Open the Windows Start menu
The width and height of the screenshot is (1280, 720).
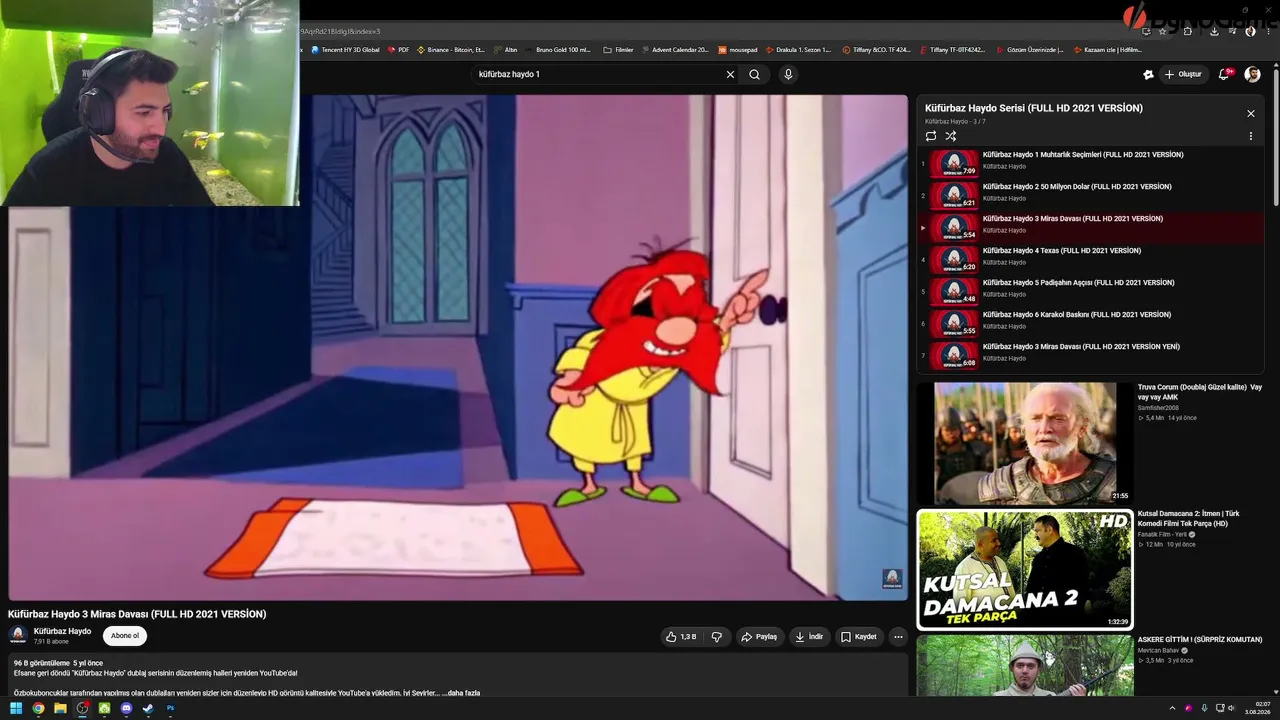click(16, 709)
